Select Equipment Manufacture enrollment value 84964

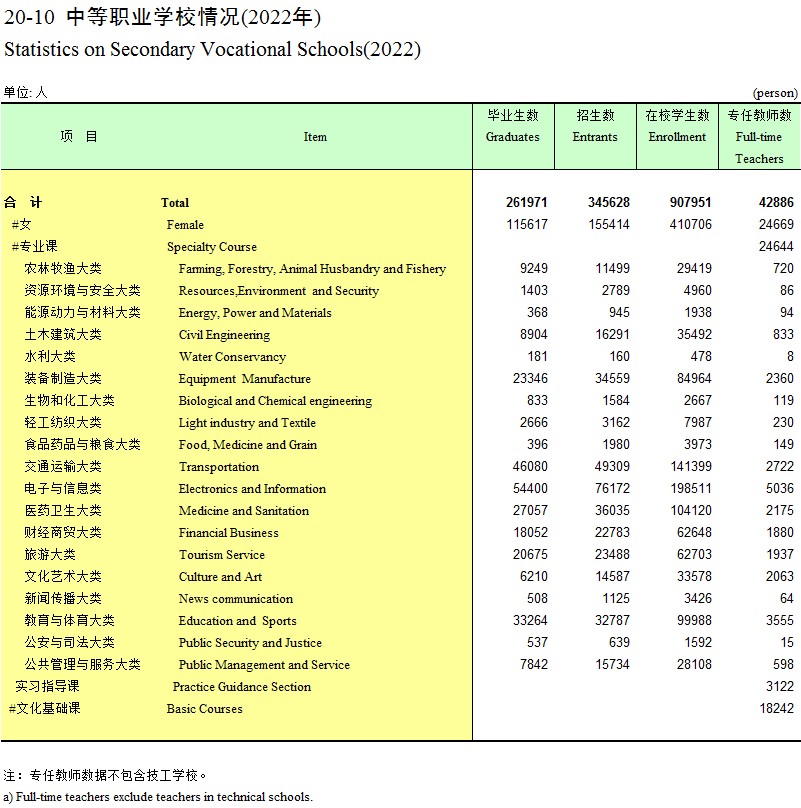point(694,378)
